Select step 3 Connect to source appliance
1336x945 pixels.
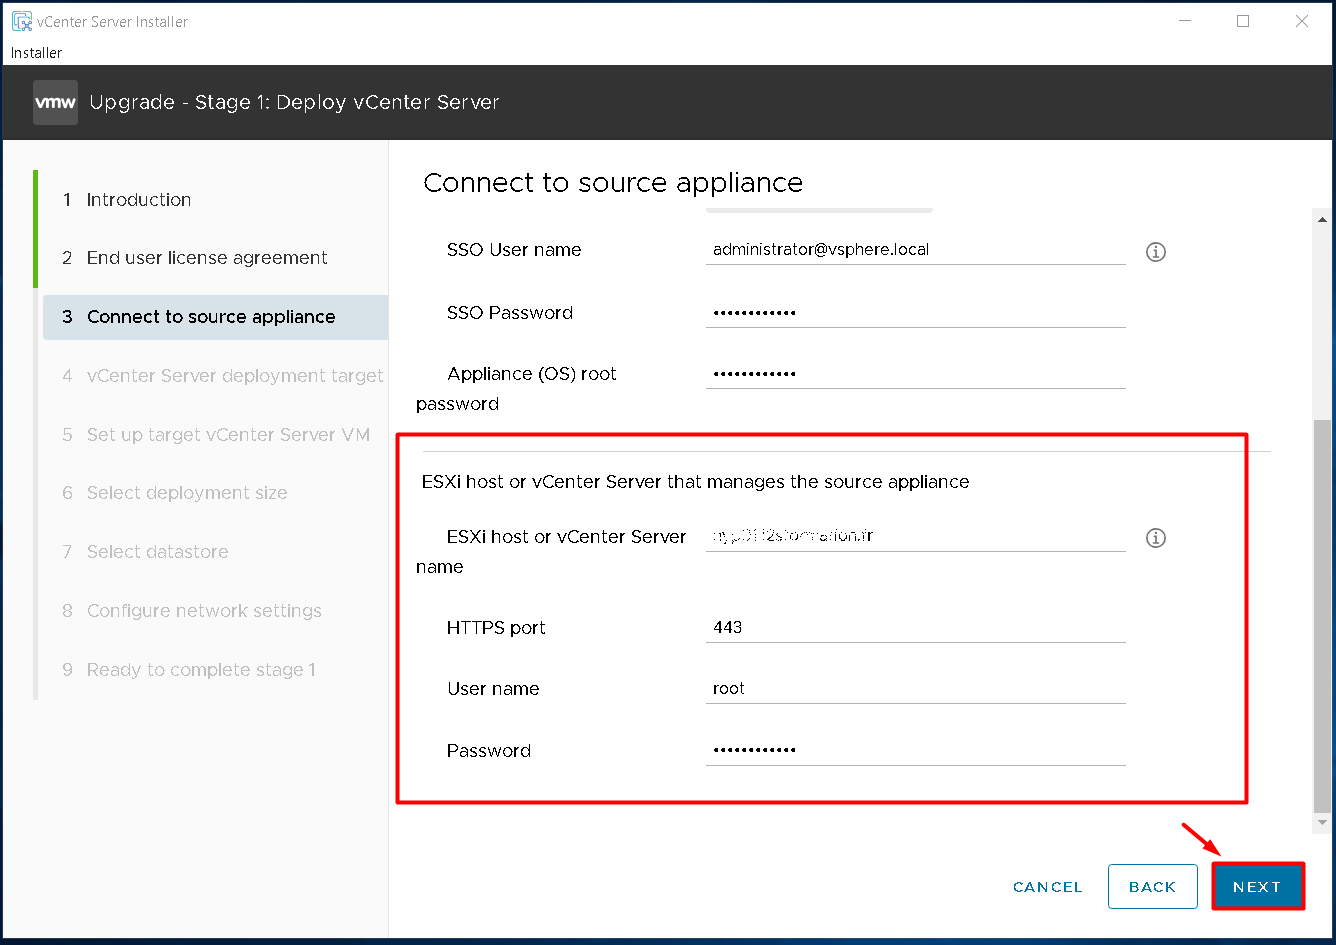pyautogui.click(x=215, y=317)
